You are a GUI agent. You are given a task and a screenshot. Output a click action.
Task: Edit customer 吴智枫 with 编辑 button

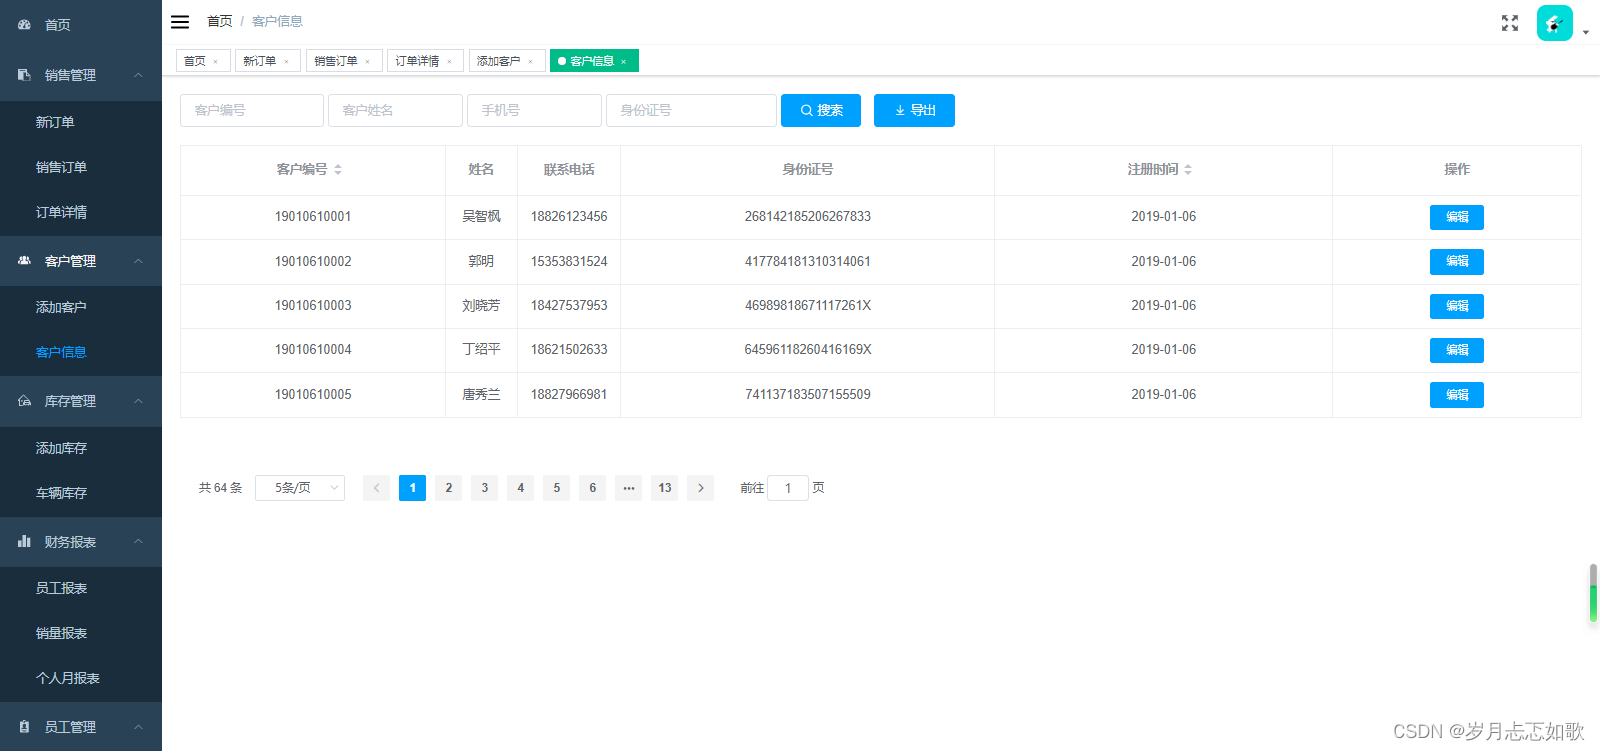(1457, 217)
